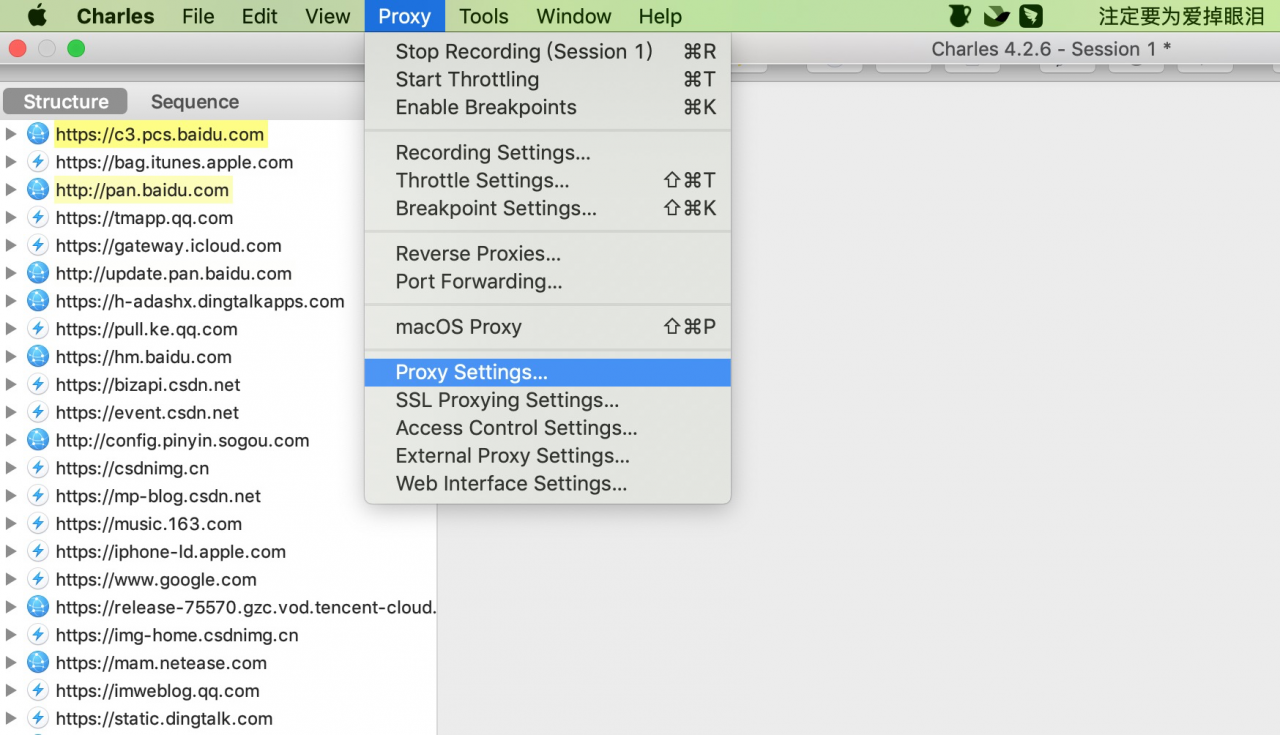The height and width of the screenshot is (735, 1280).
Task: Toggle Start Throttling in Proxy menu
Action: click(548, 79)
